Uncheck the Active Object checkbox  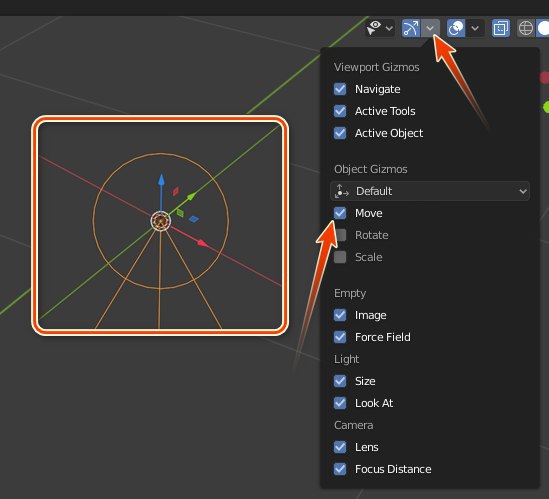pyautogui.click(x=340, y=133)
